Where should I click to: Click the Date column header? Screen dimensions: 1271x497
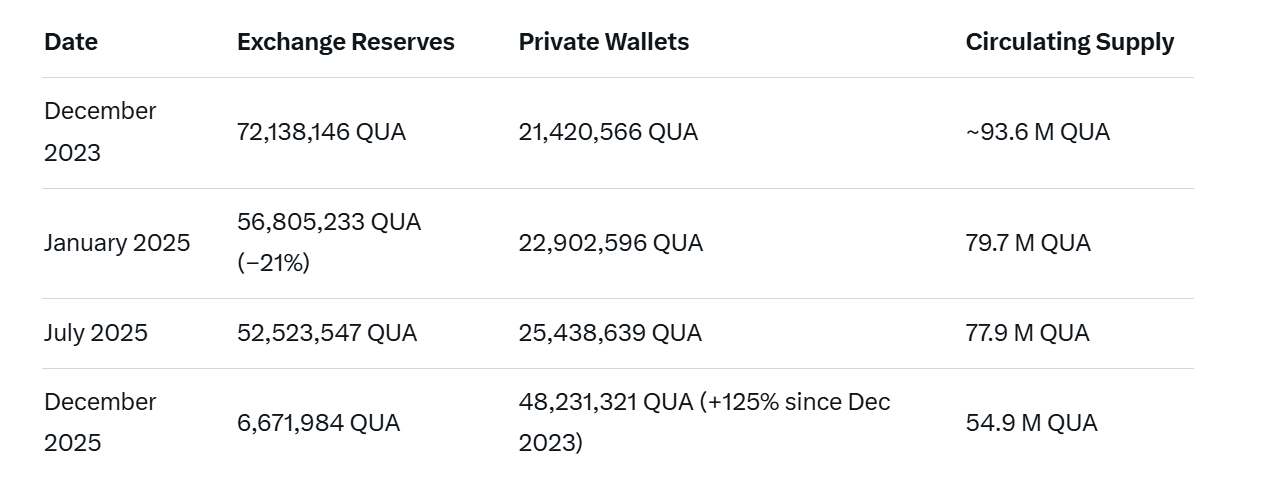71,42
